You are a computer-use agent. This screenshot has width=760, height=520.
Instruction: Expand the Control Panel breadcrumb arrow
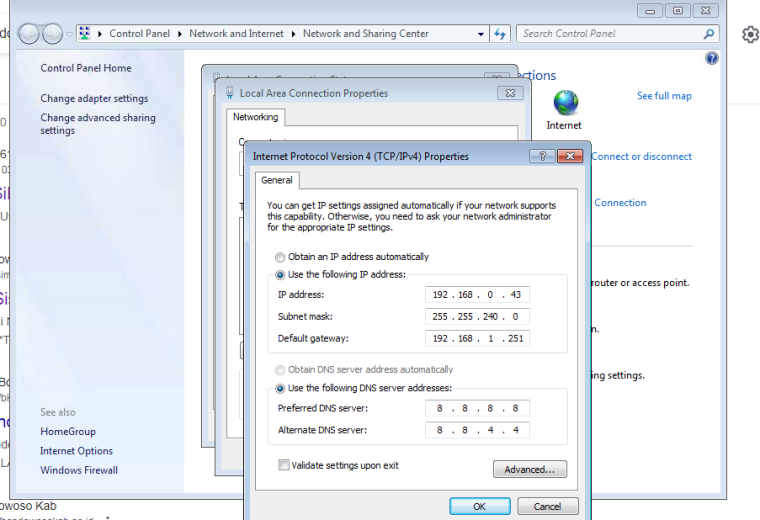[179, 34]
